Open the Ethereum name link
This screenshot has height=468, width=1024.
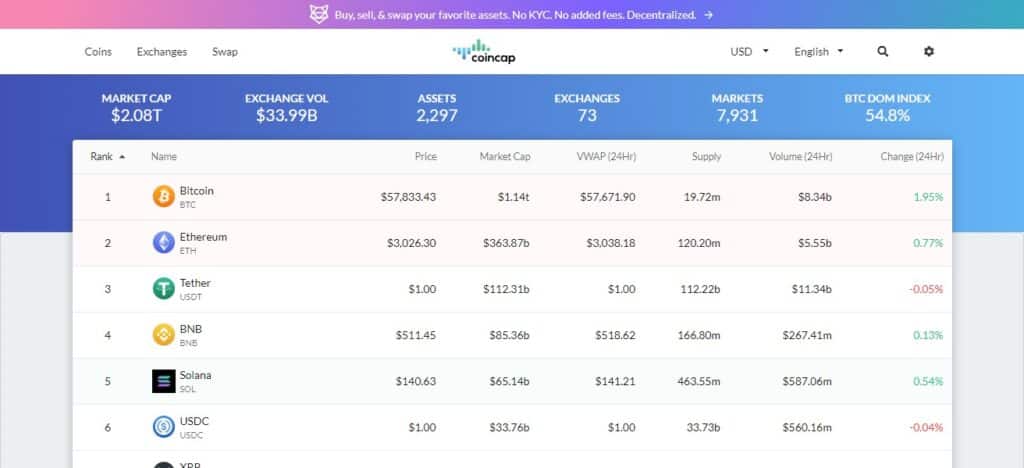[x=203, y=237]
